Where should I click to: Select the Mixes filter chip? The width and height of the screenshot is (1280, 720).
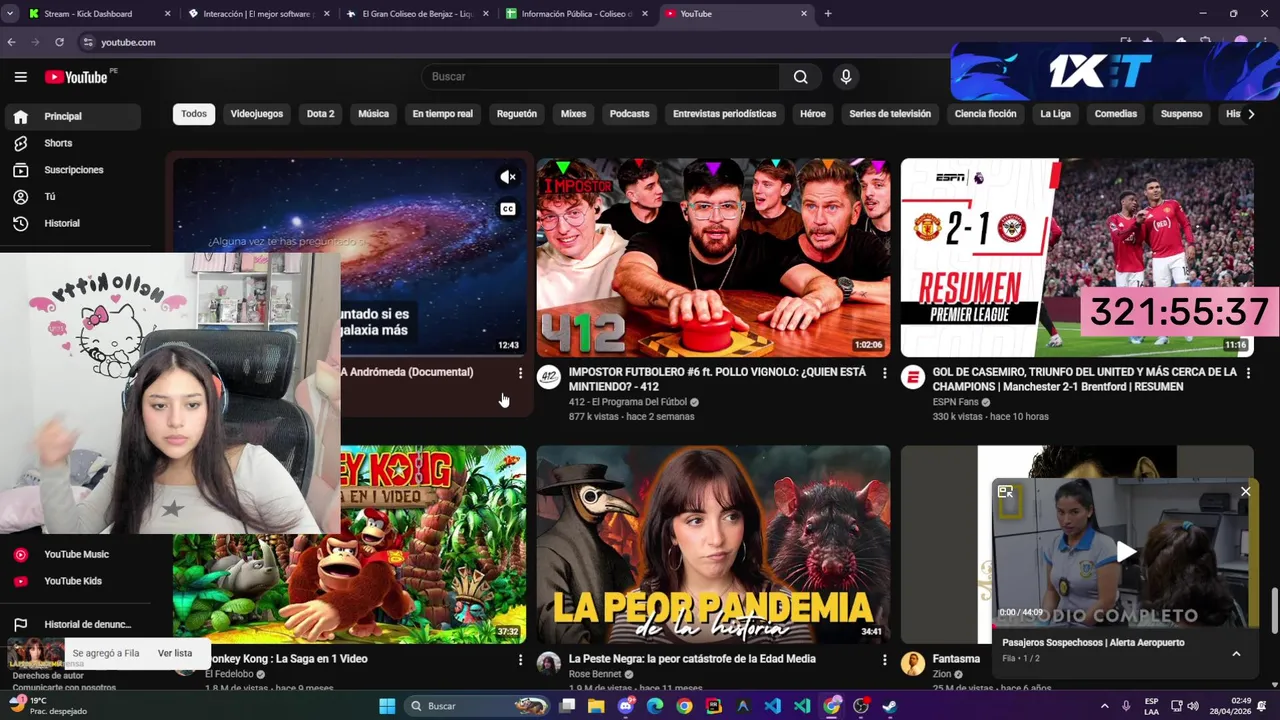(574, 114)
